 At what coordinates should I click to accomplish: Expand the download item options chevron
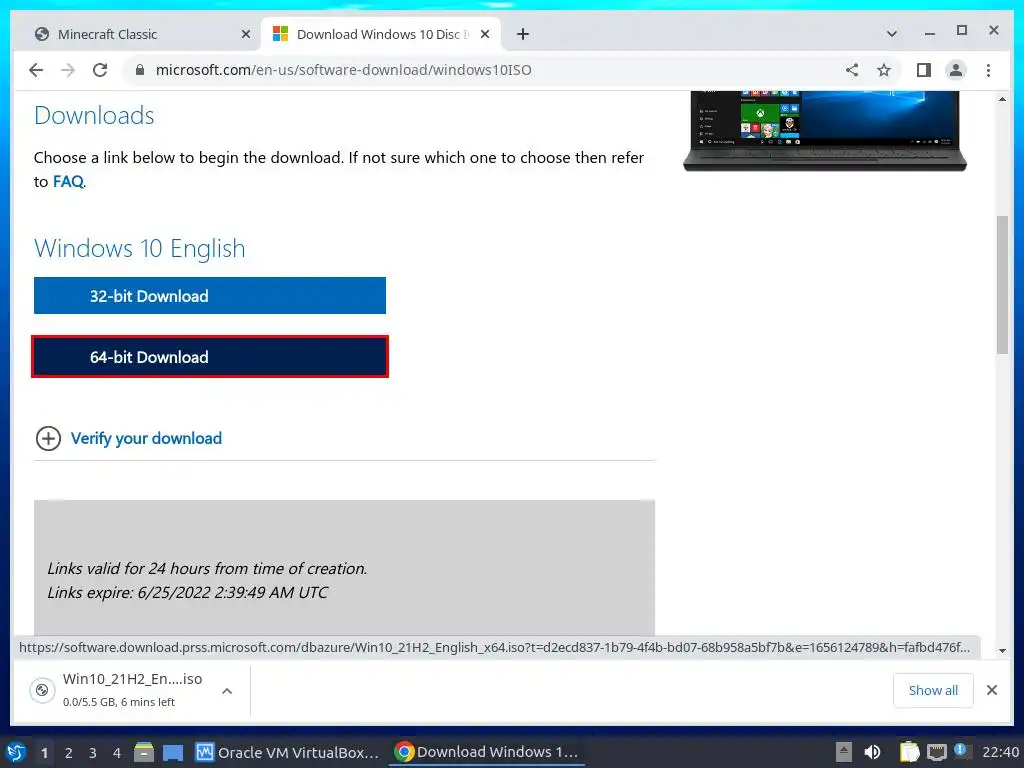(227, 691)
